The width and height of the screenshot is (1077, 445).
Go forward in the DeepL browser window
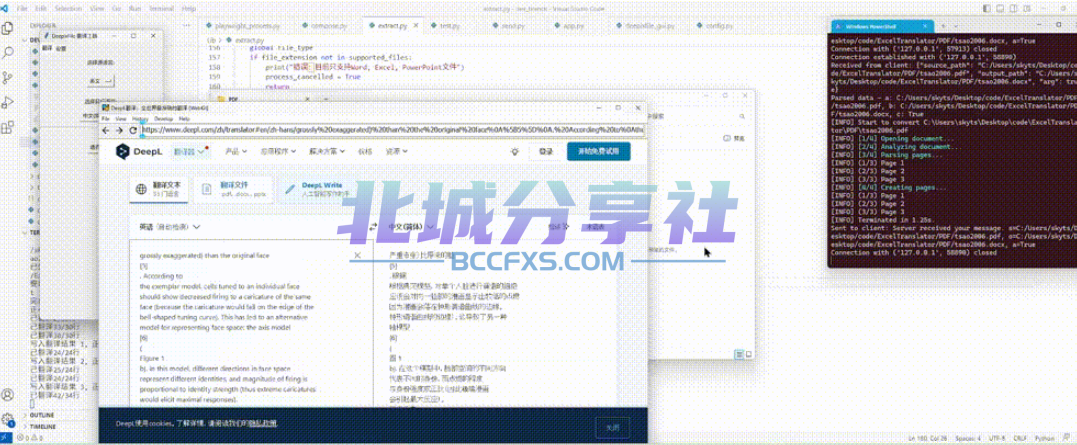(120, 130)
